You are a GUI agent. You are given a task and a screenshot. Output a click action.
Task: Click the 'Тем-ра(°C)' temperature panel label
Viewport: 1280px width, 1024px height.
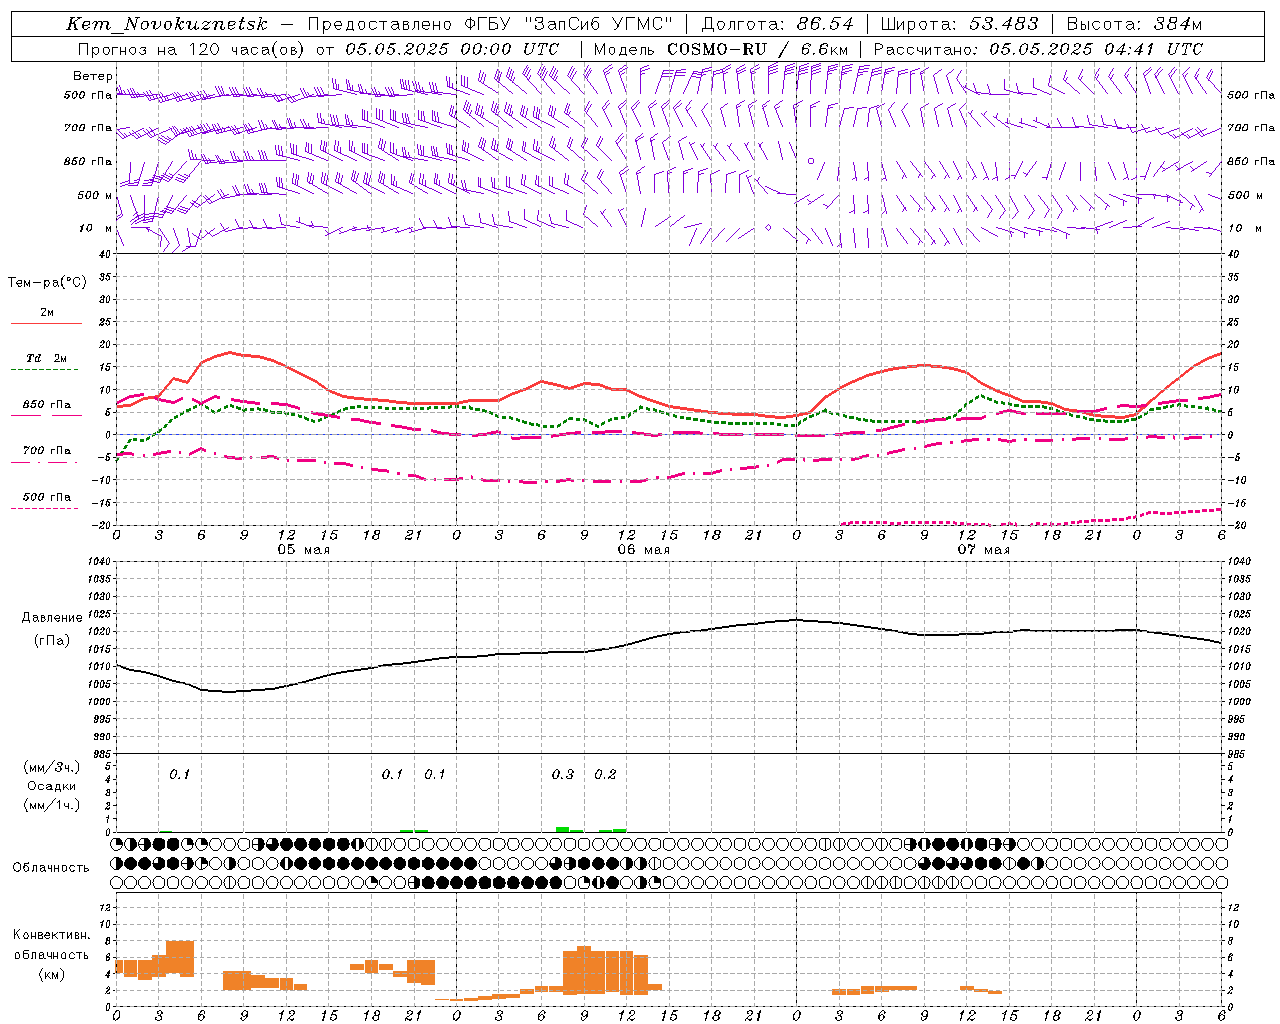coord(47,283)
